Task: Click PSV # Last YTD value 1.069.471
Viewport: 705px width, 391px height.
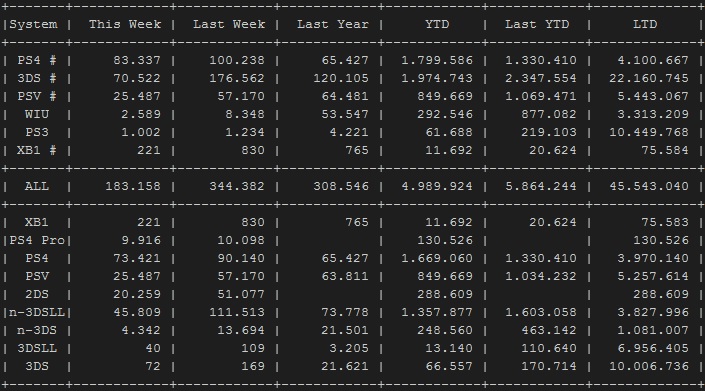Action: [541, 96]
